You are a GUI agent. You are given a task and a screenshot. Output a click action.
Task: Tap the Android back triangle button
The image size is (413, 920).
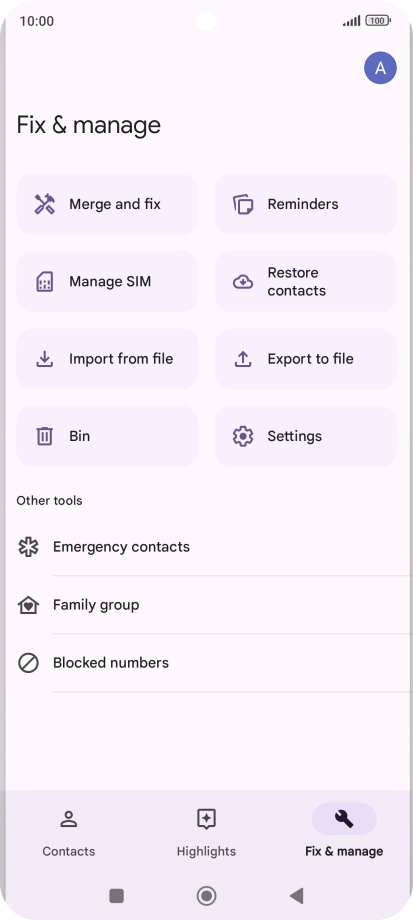[x=296, y=896]
